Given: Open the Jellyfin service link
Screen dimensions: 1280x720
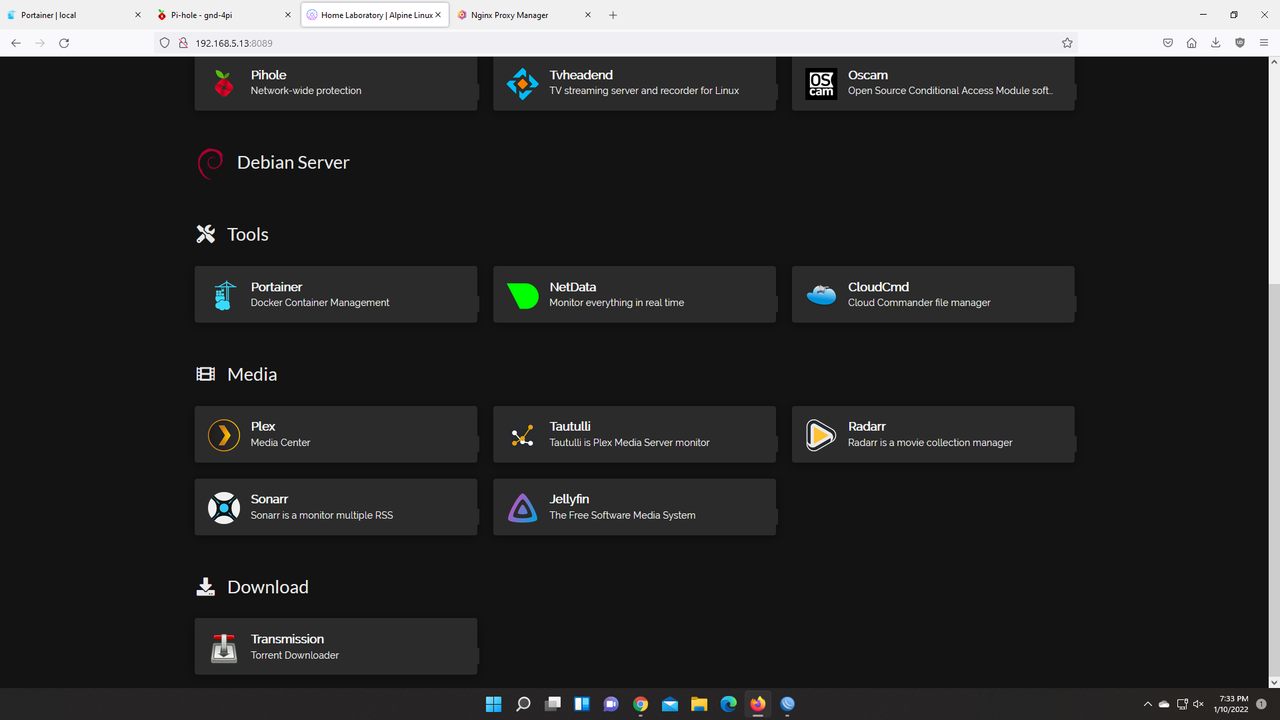Looking at the screenshot, I should [634, 507].
